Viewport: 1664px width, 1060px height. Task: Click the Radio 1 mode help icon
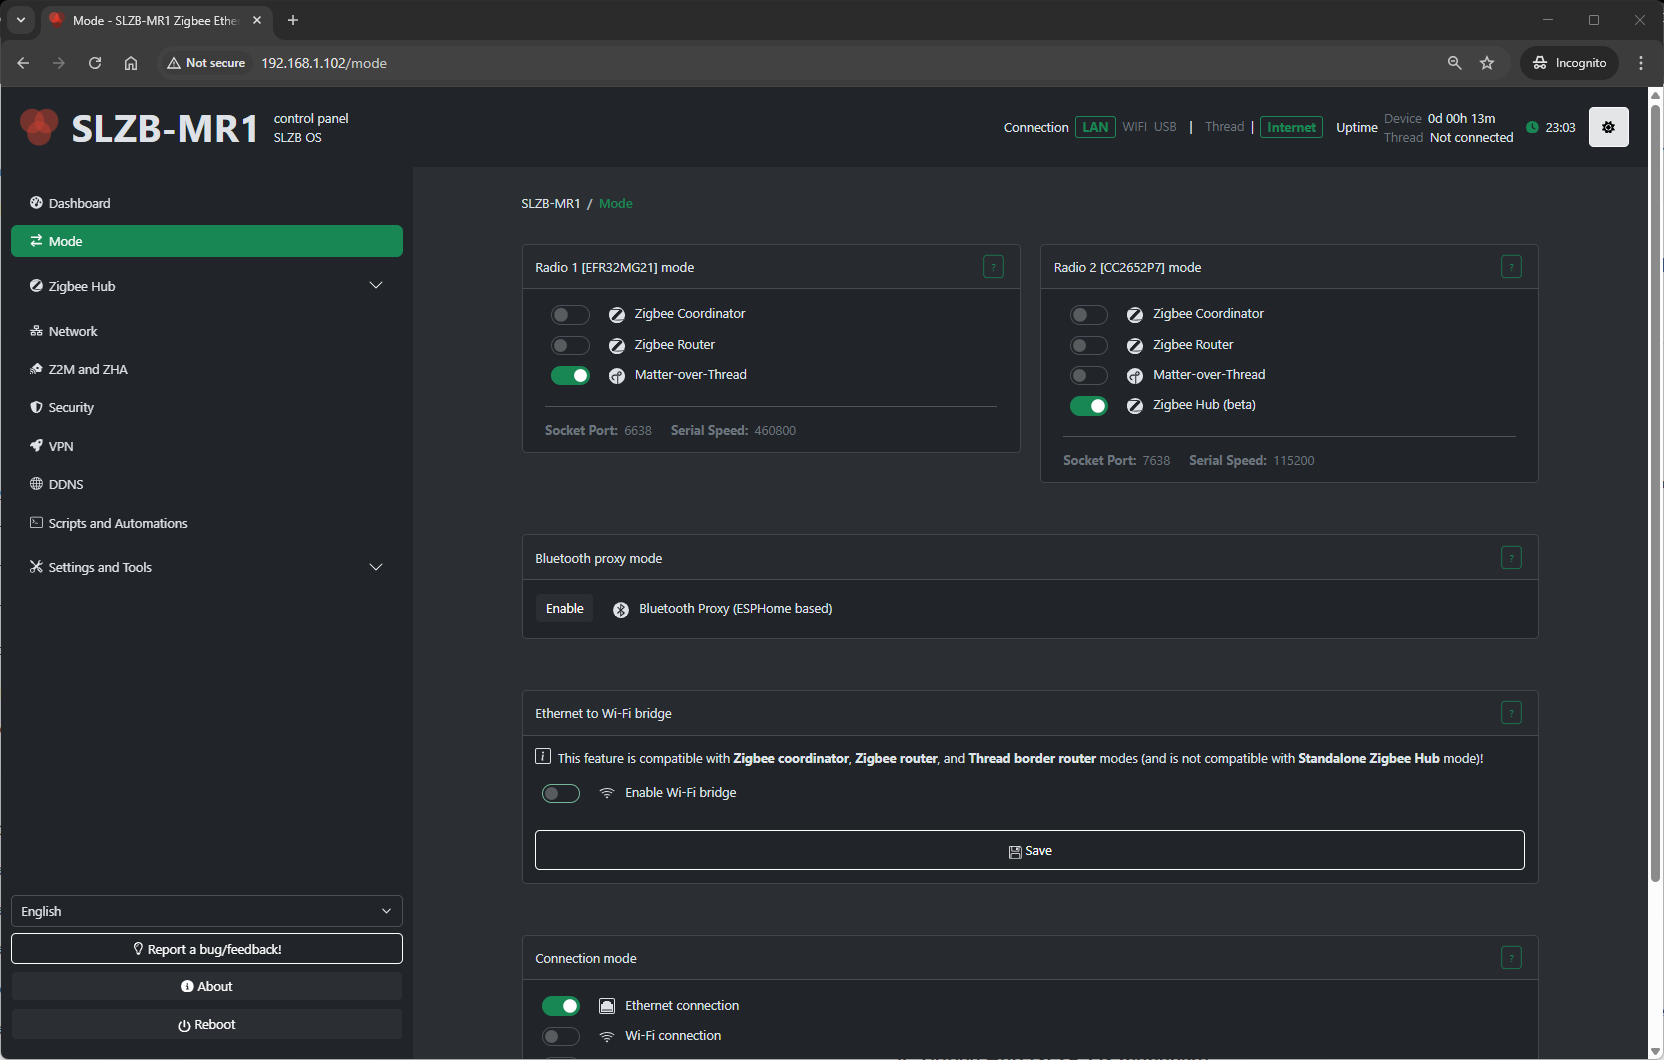click(x=993, y=267)
